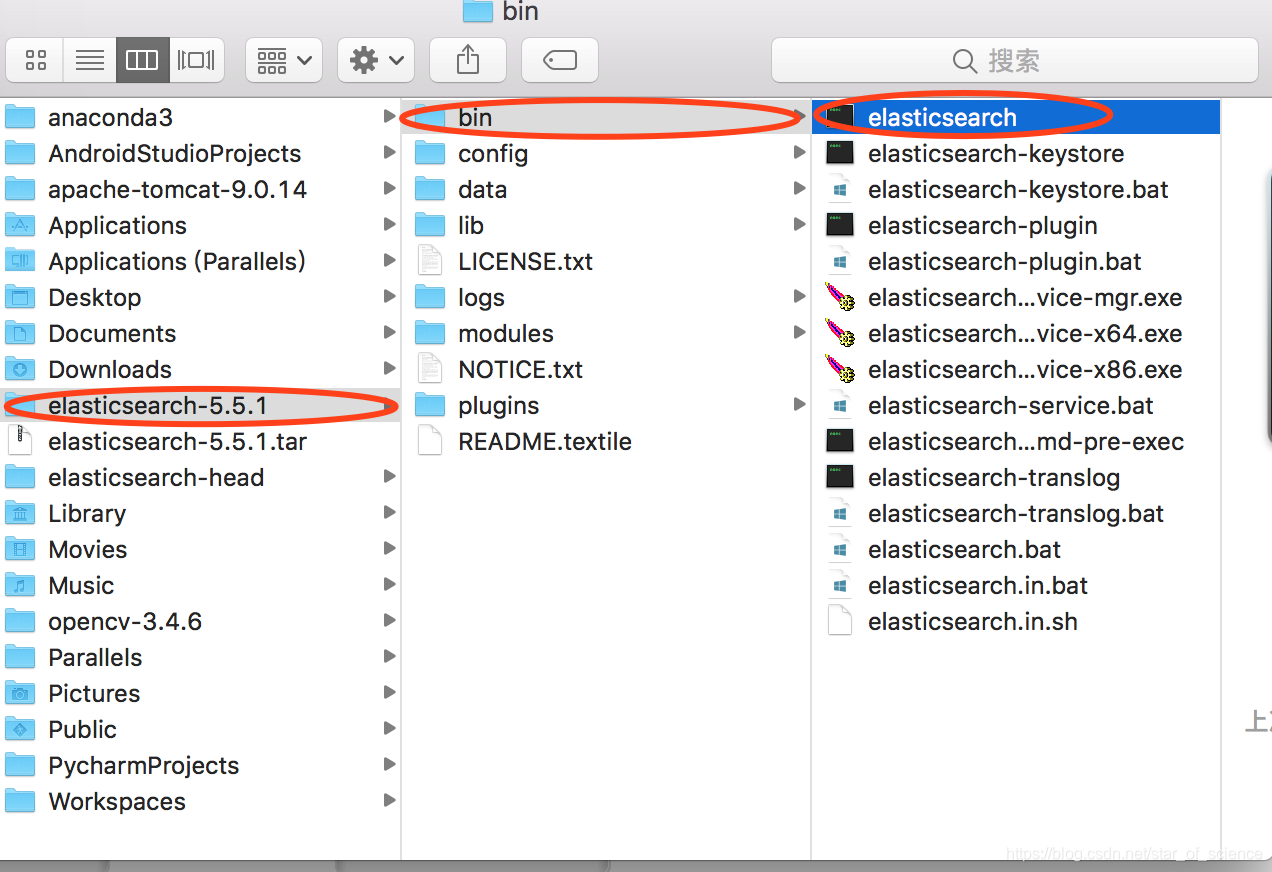Select the elasticsearch-5.5.1 folder row
Screen dimensions: 1272x872
200,406
